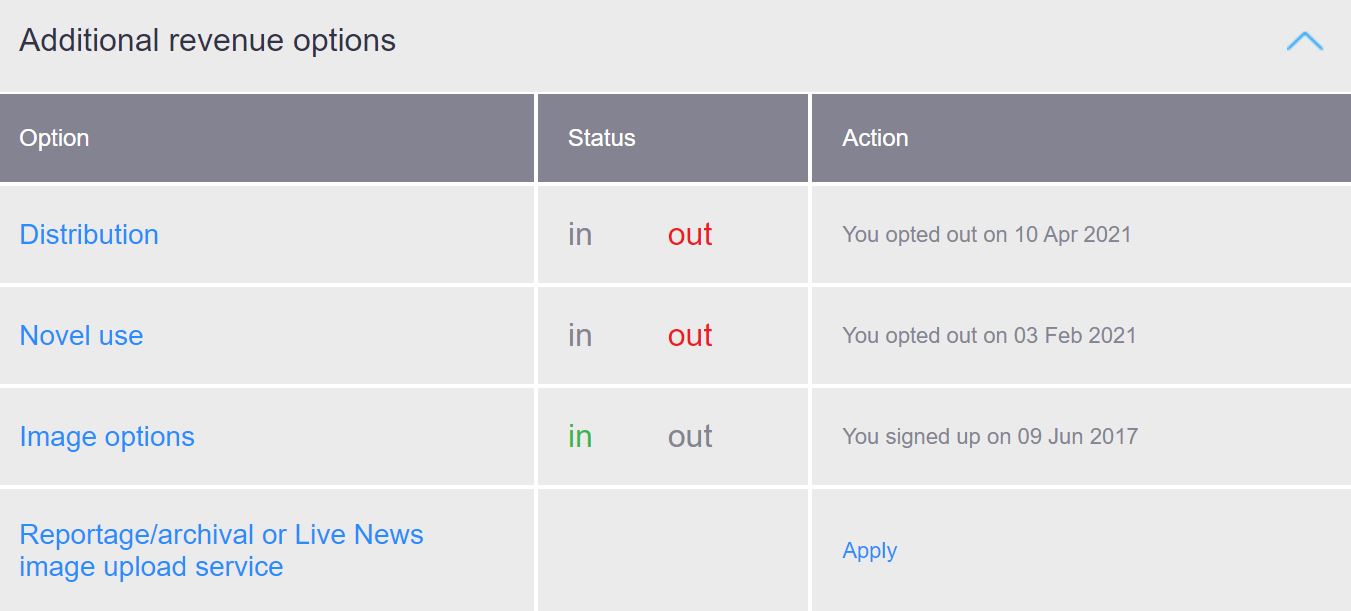Viewport: 1351px width, 611px height.
Task: Click the Image options signed up date text
Action: (989, 436)
